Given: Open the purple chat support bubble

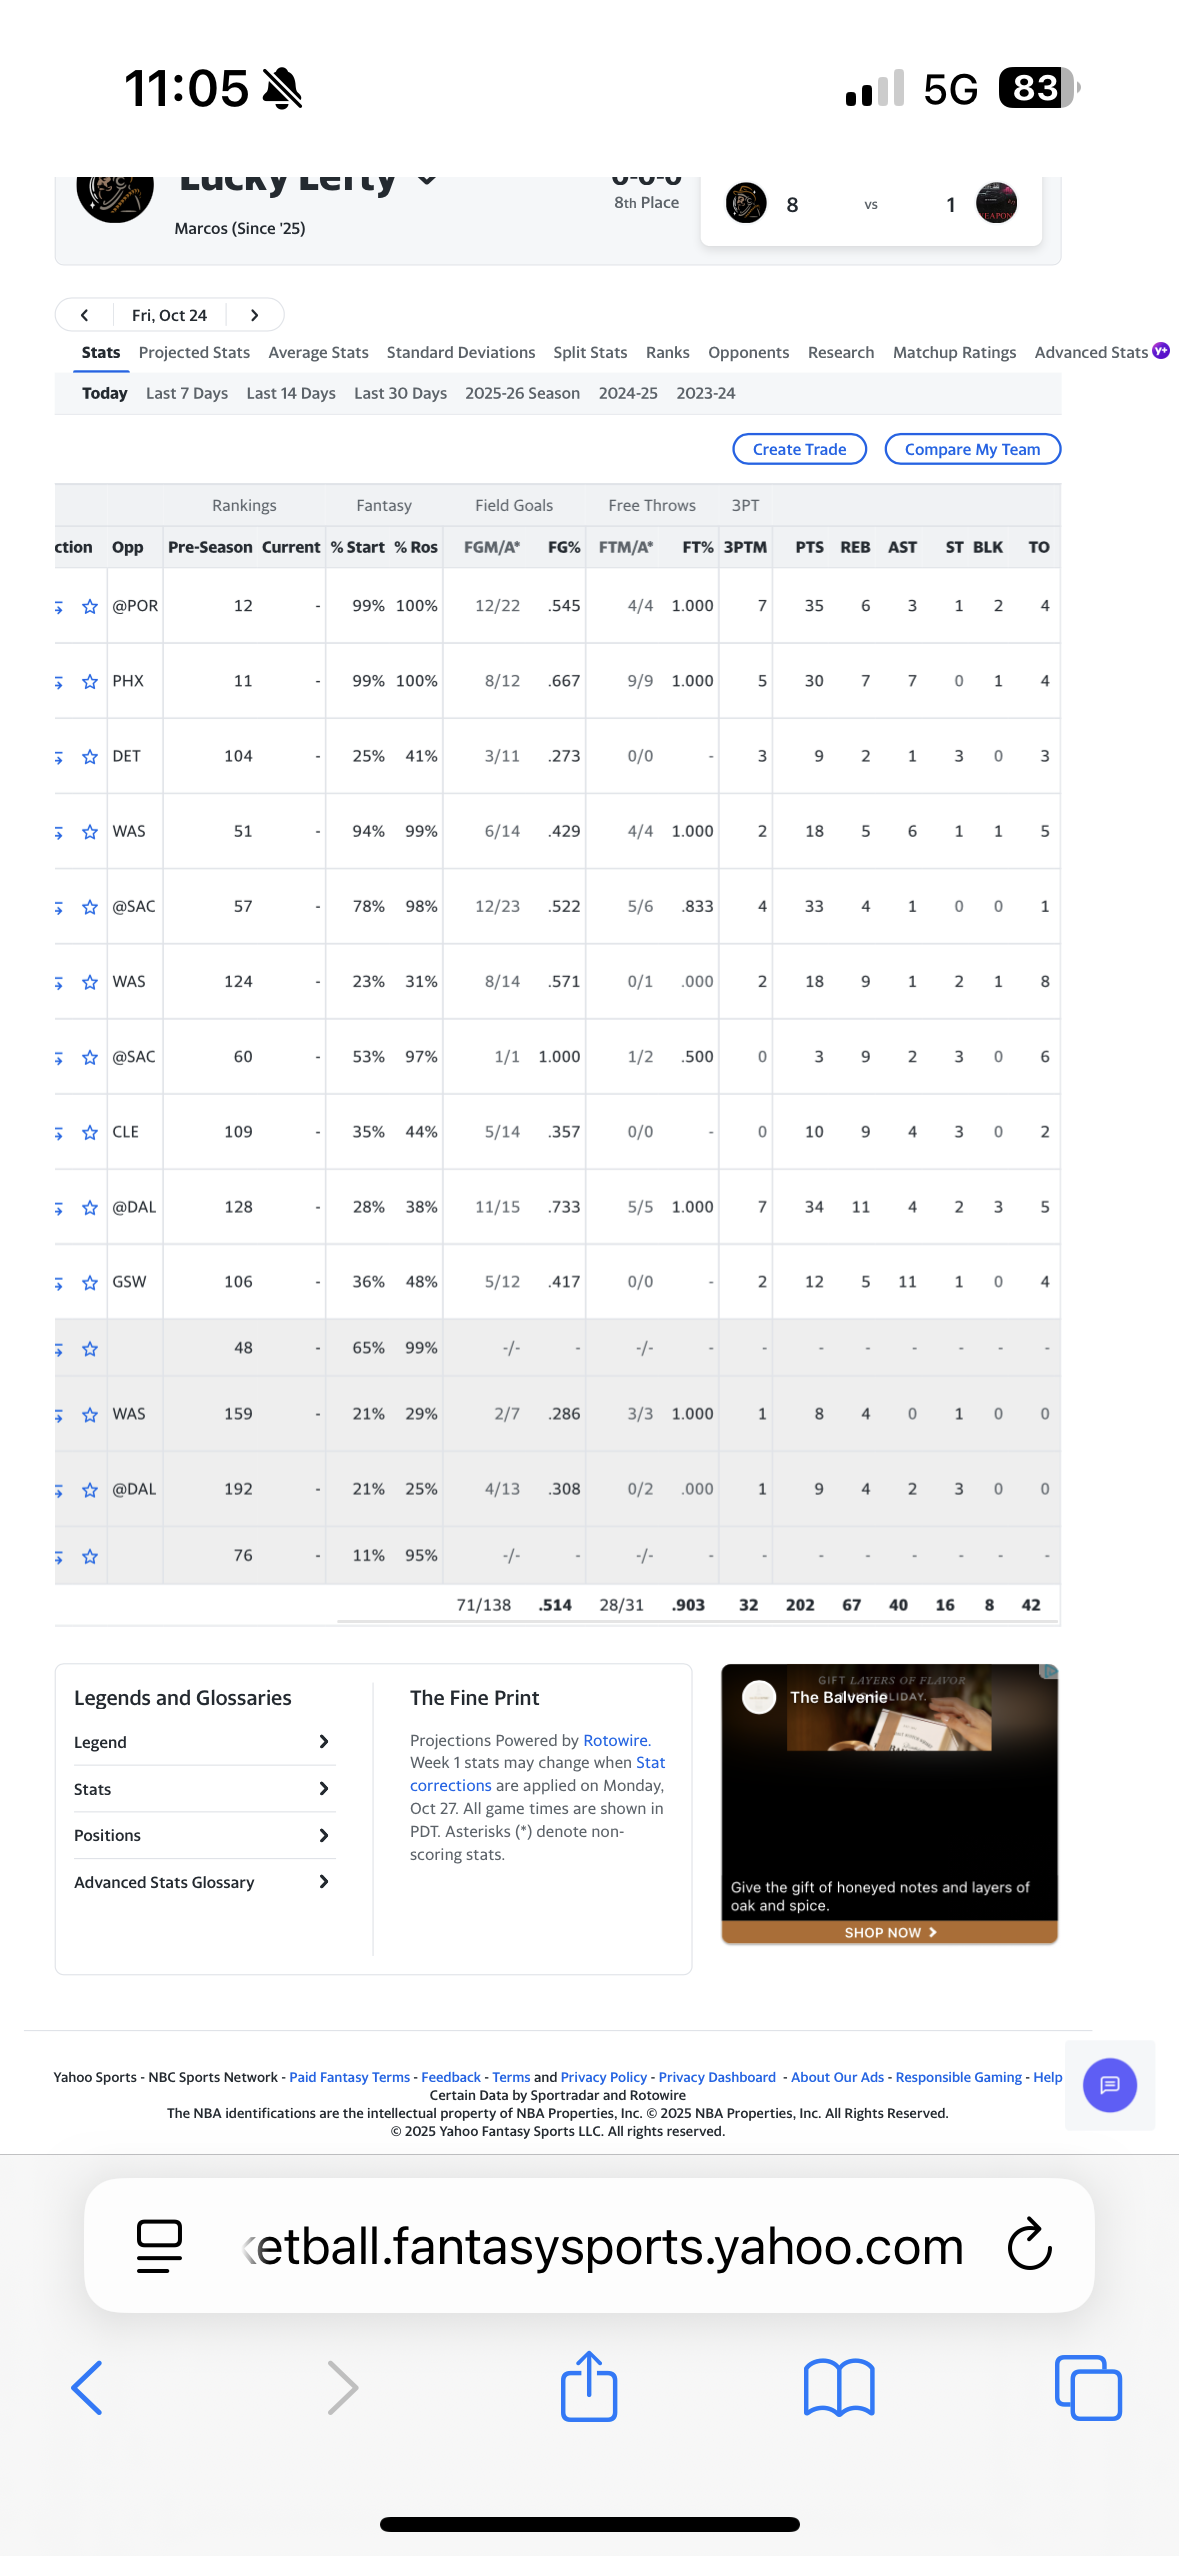Looking at the screenshot, I should [x=1109, y=2085].
